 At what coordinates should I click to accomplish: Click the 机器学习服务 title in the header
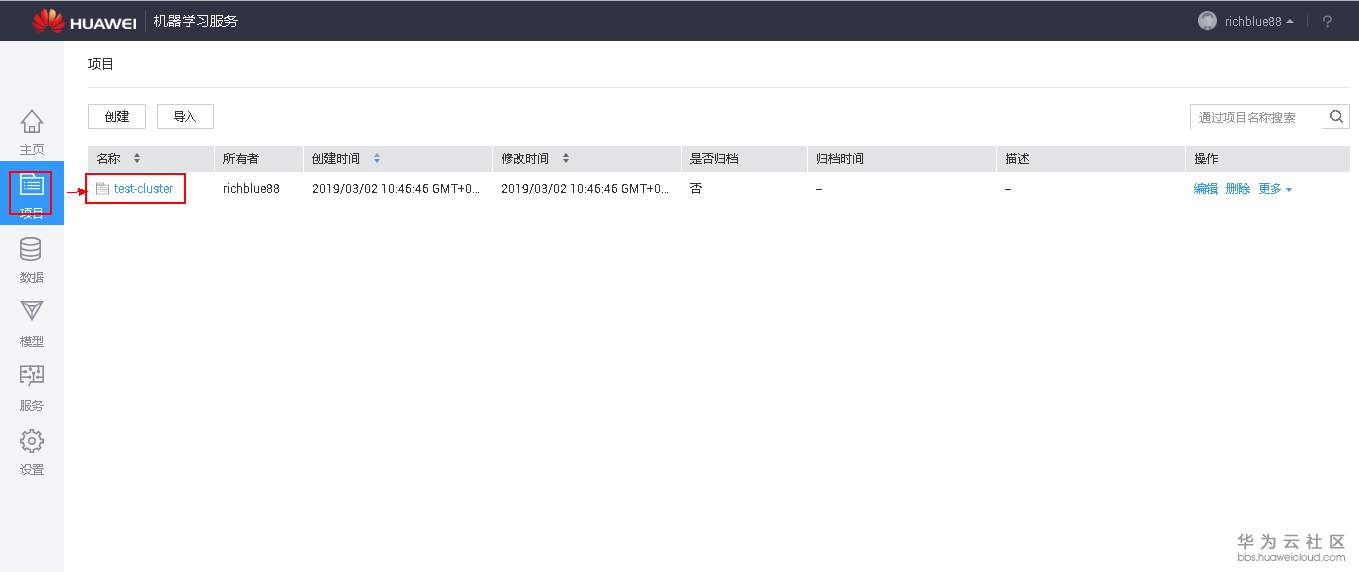pyautogui.click(x=196, y=21)
